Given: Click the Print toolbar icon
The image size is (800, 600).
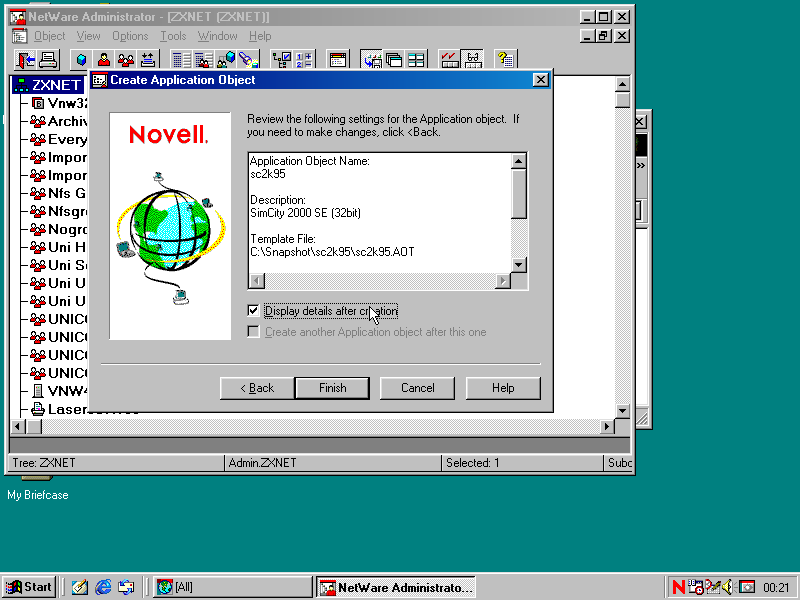Looking at the screenshot, I should 48,60.
